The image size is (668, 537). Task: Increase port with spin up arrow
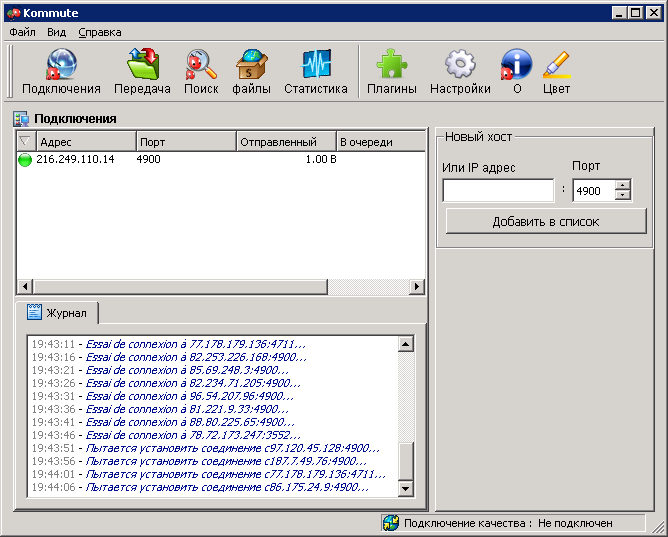[623, 185]
